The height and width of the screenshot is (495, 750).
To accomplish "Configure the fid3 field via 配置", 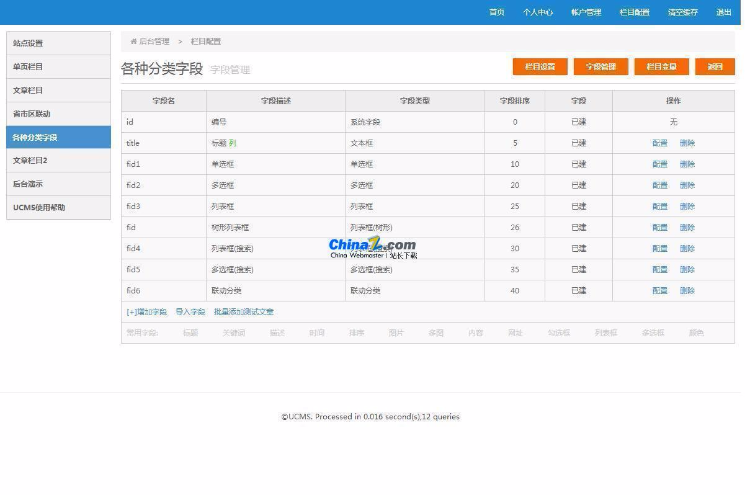I will (660, 206).
